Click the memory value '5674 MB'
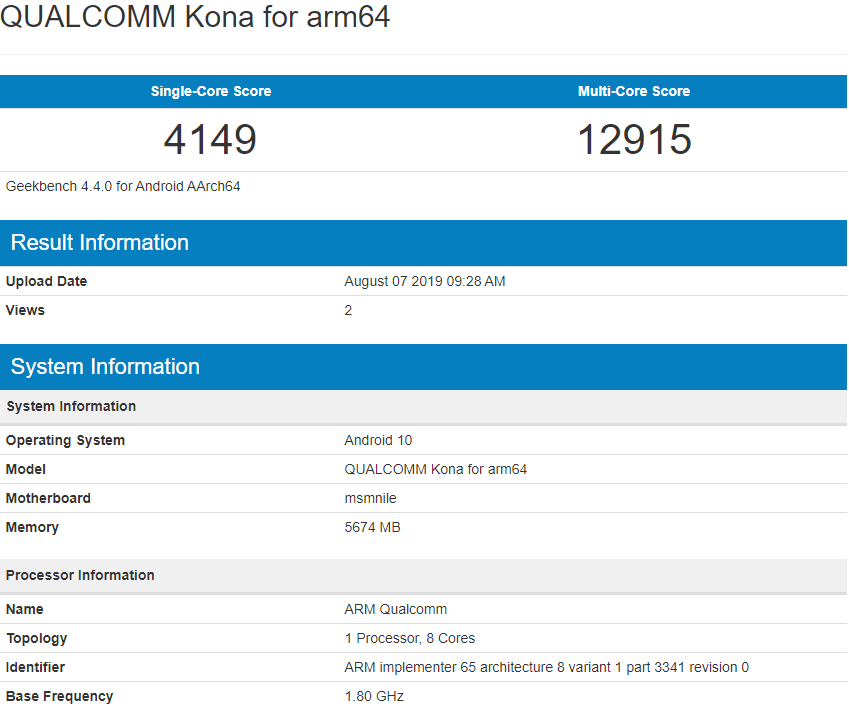 (372, 528)
